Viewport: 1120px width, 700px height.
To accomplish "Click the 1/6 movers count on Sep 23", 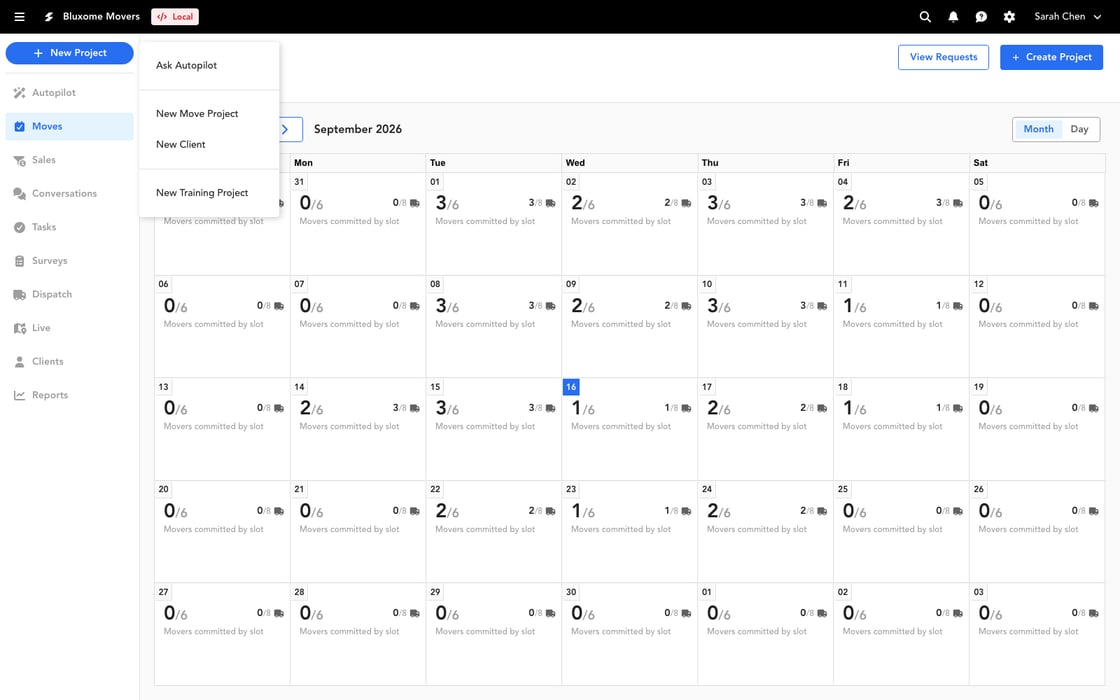I will pos(583,511).
